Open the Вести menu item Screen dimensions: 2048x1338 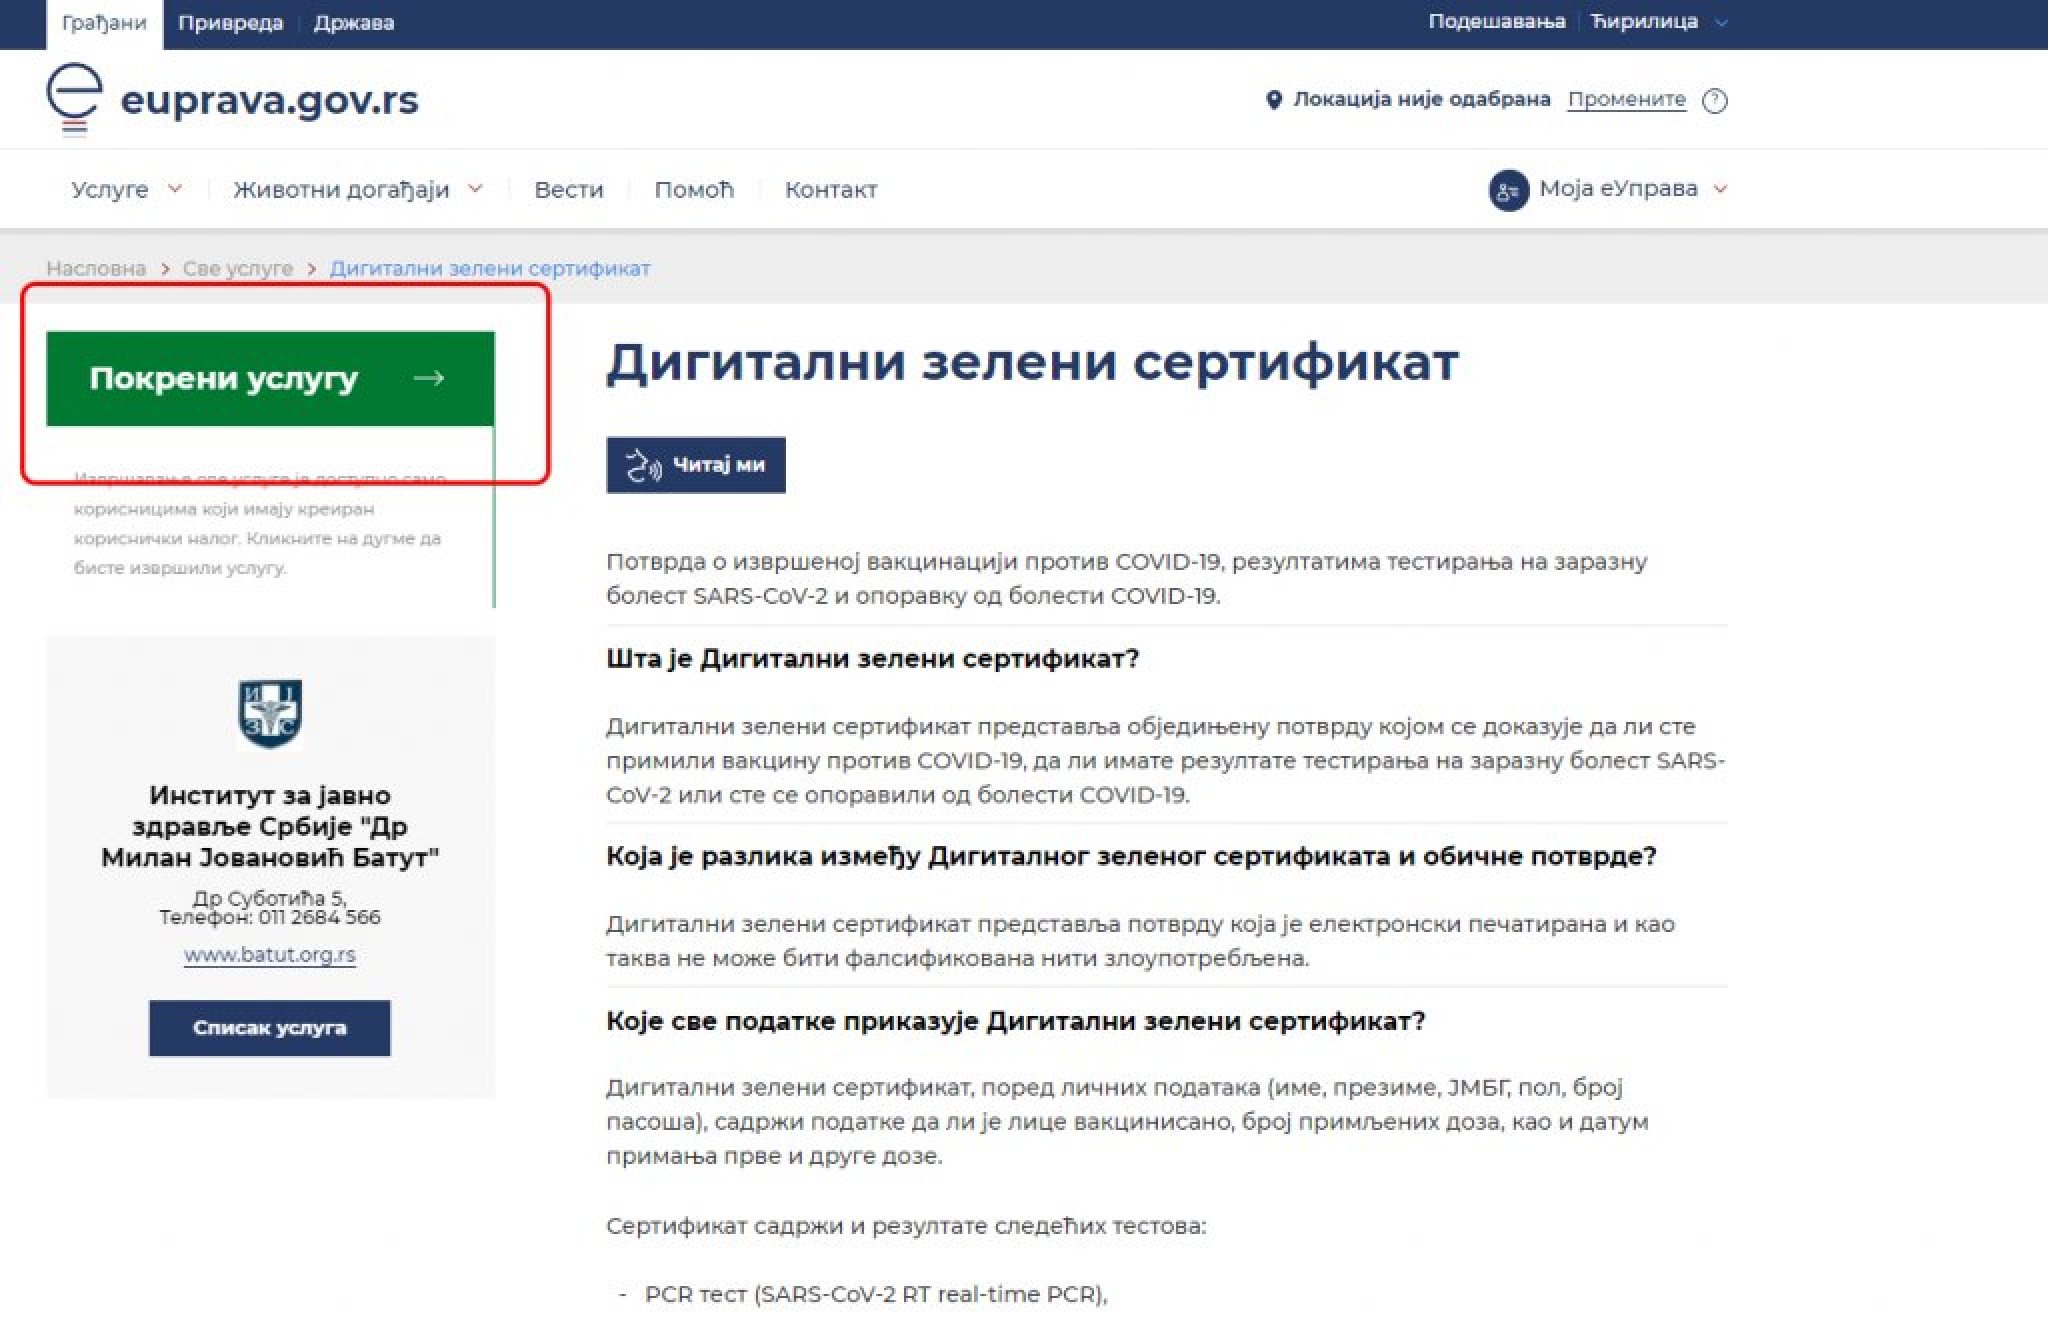point(568,189)
